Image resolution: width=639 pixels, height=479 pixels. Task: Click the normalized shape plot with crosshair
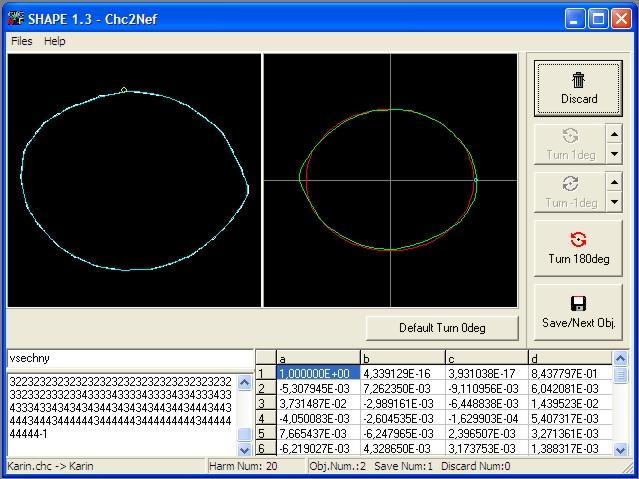point(390,180)
